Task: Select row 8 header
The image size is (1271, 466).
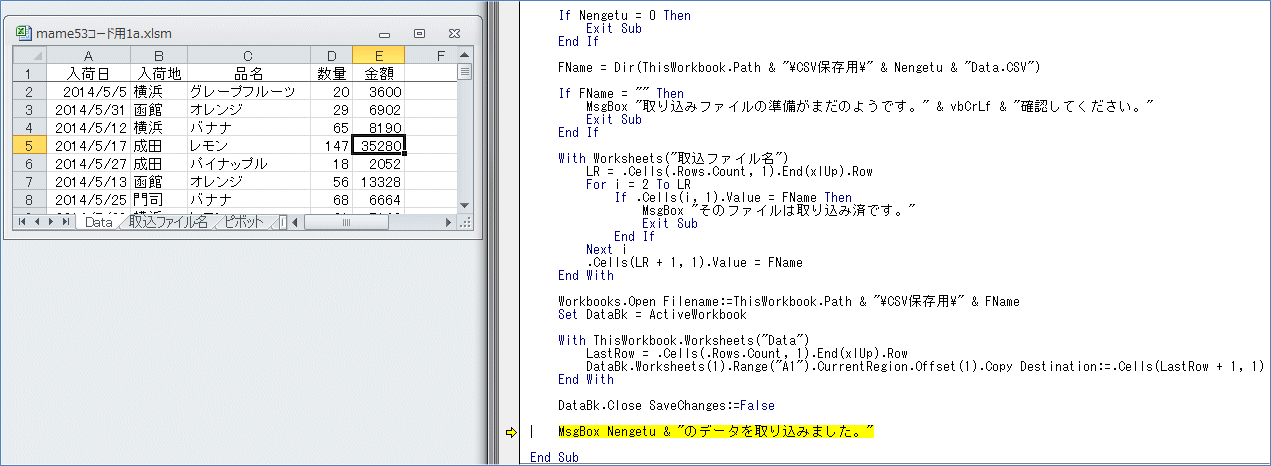Action: tap(28, 199)
